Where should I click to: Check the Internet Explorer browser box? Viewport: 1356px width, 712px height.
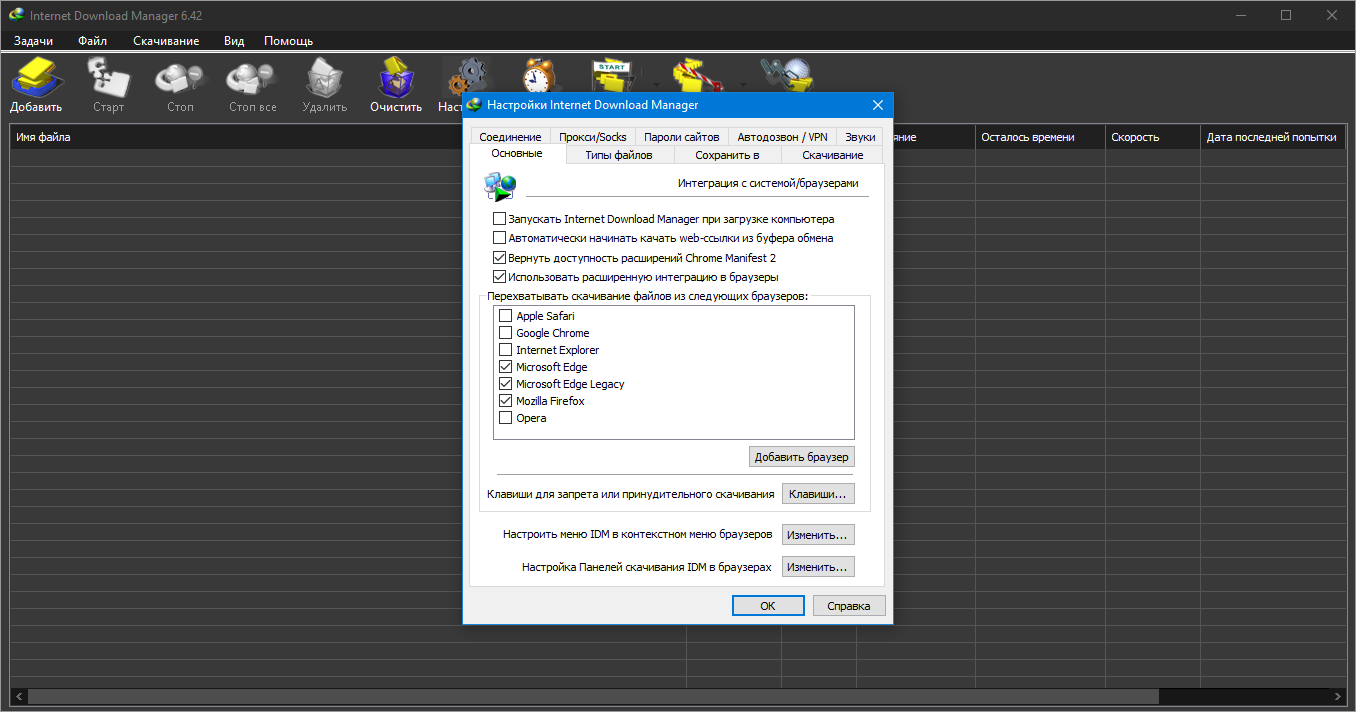[505, 350]
